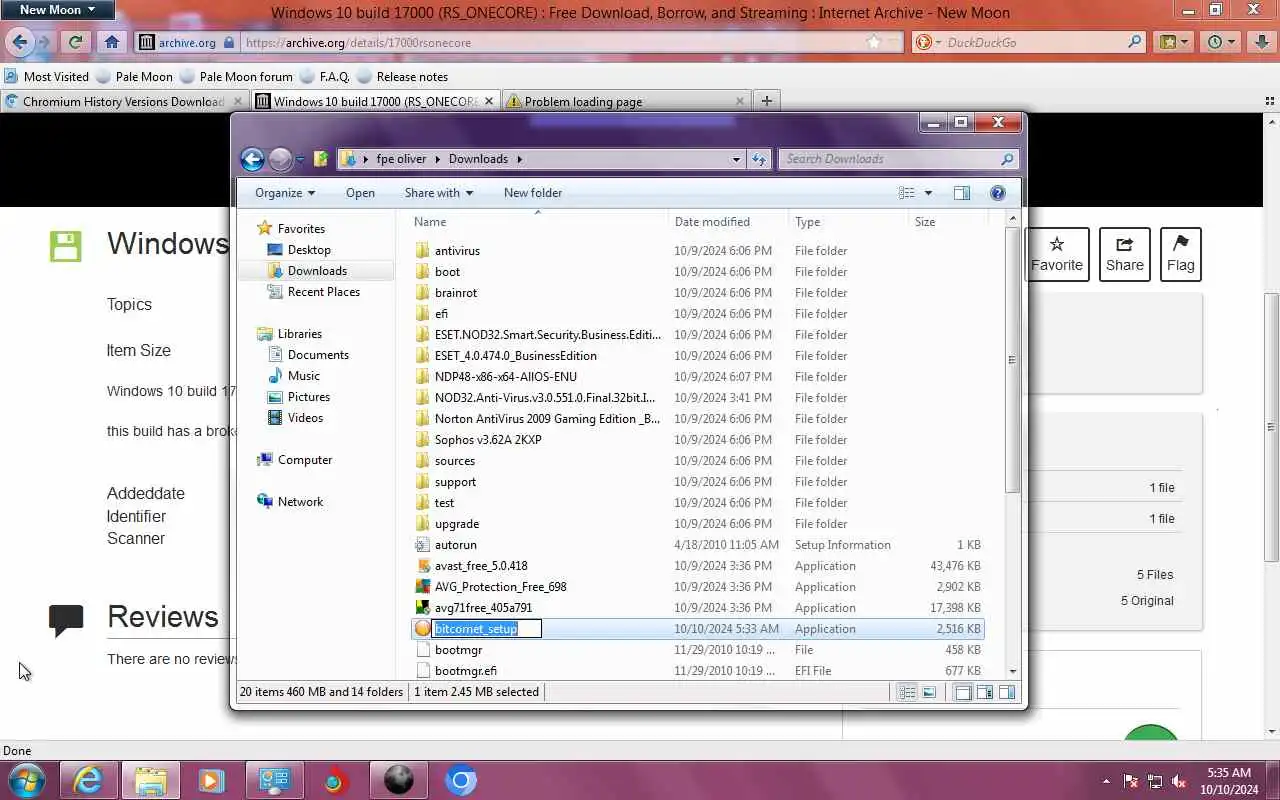Click the Action Center flag tray icon
The height and width of the screenshot is (800, 1280).
[x=1131, y=781]
